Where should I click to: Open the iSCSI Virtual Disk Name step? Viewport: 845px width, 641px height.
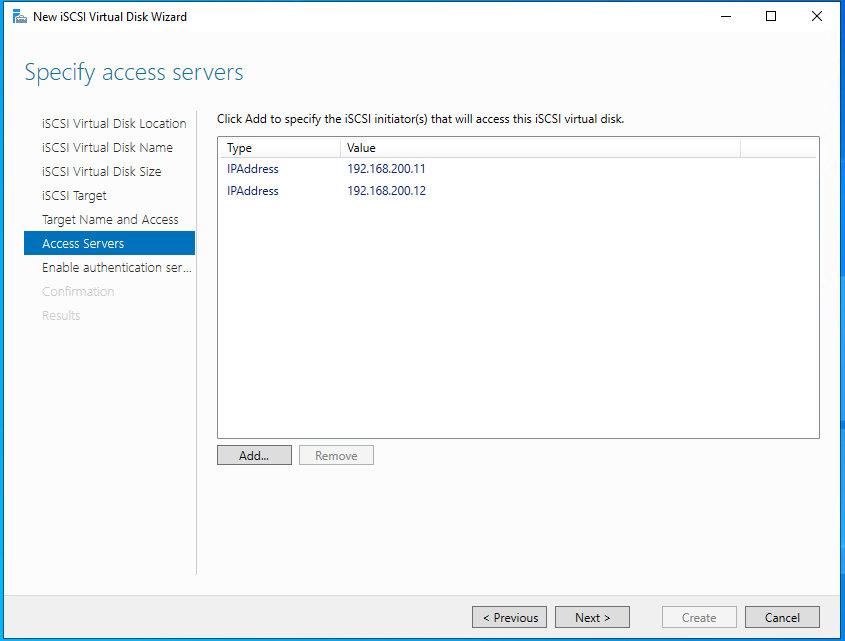click(107, 147)
